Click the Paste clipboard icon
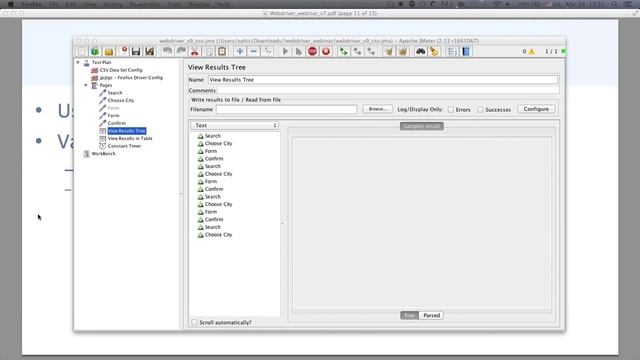 coord(222,51)
